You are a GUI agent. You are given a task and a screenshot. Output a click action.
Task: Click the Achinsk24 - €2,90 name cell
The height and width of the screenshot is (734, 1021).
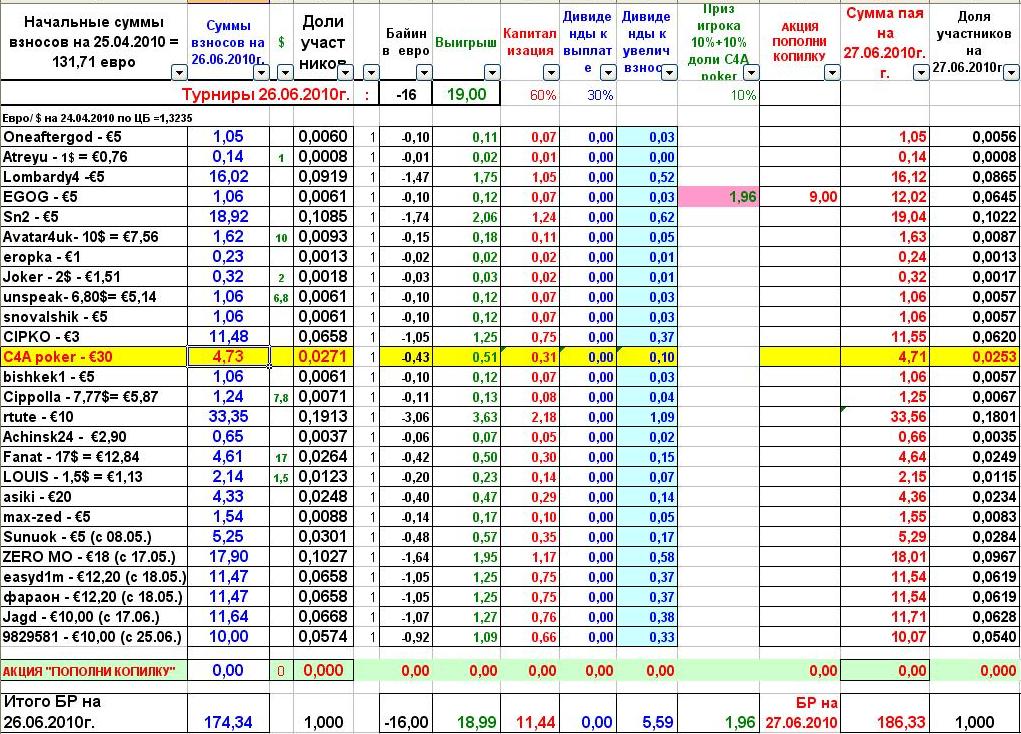point(94,437)
